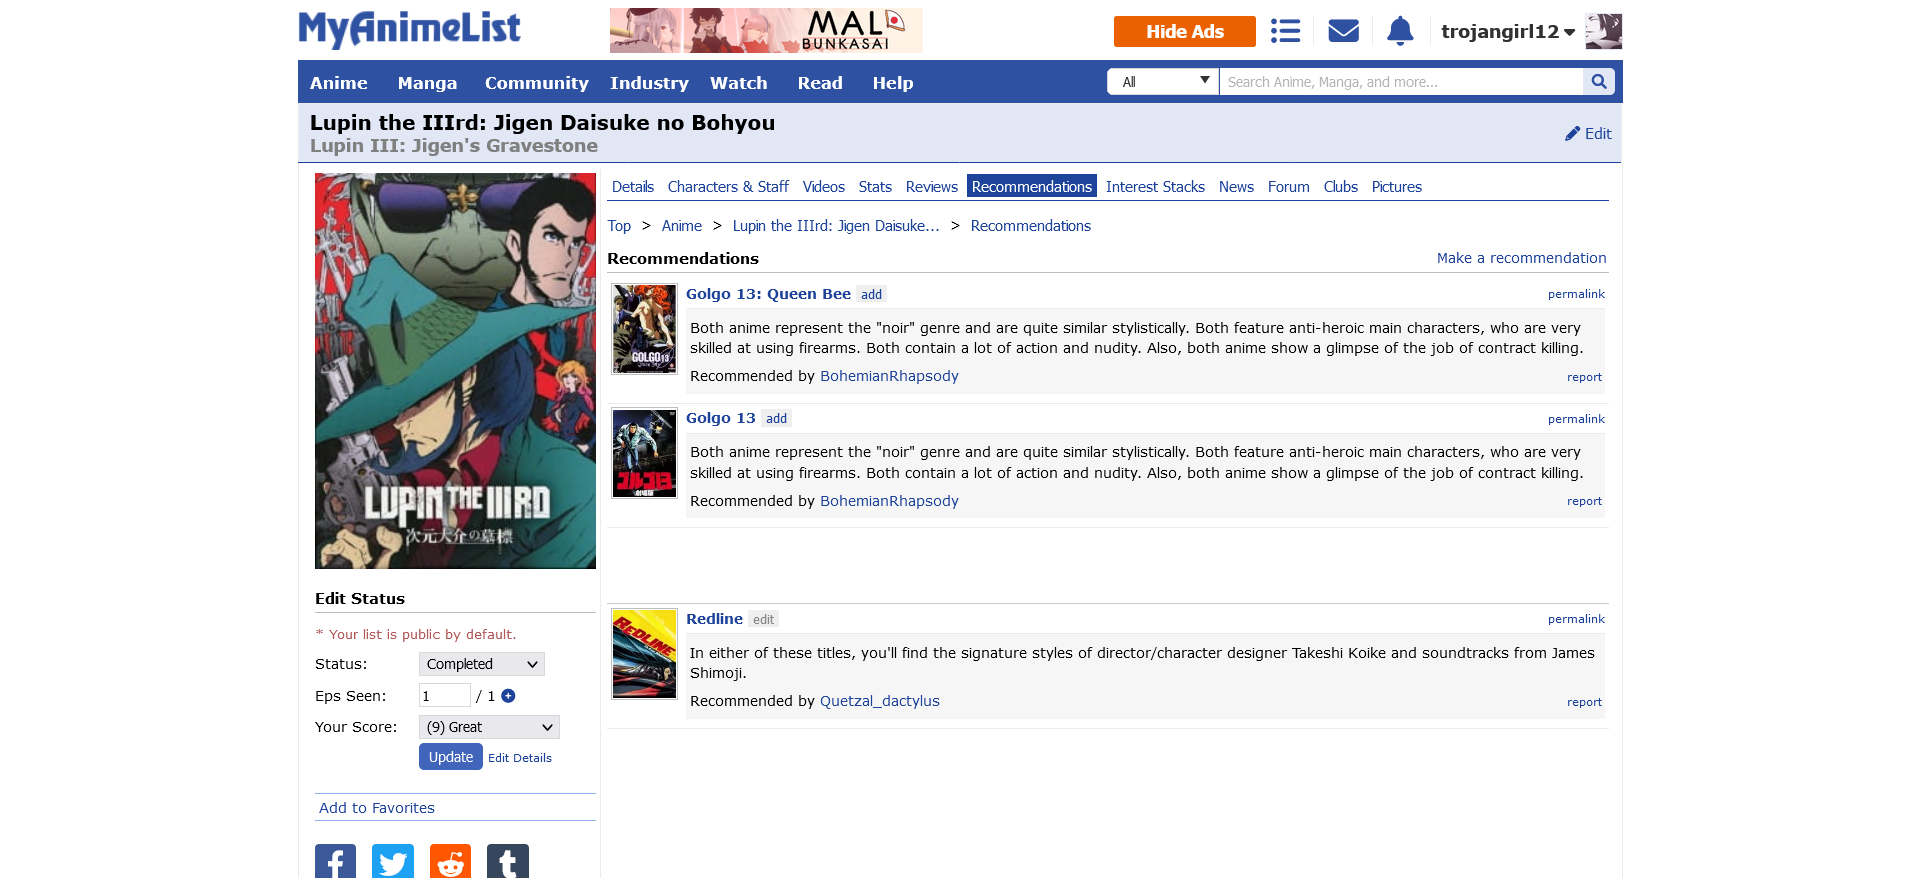
Task: Share on Facebook icon
Action: pos(335,862)
